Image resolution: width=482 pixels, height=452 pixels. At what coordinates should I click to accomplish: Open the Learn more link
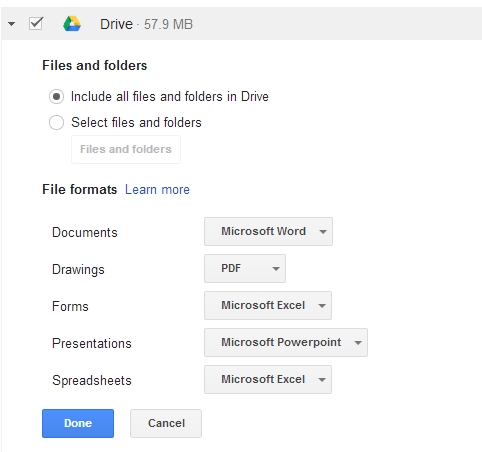pos(157,190)
